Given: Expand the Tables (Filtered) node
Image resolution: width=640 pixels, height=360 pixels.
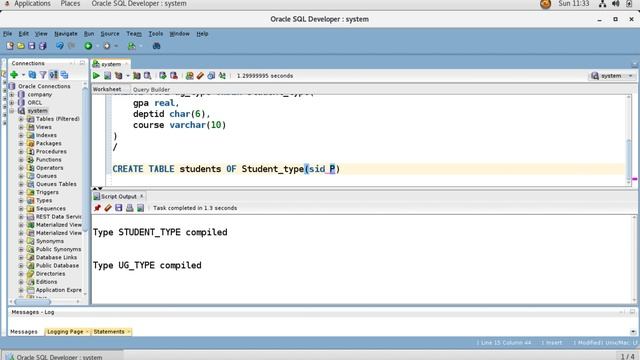Looking at the screenshot, I should tap(21, 119).
